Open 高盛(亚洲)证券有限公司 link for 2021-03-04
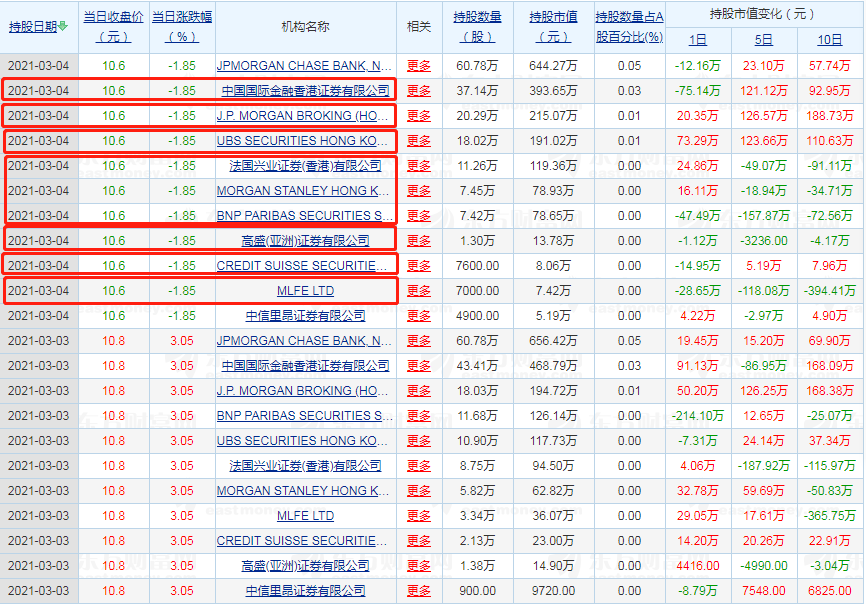 (305, 241)
